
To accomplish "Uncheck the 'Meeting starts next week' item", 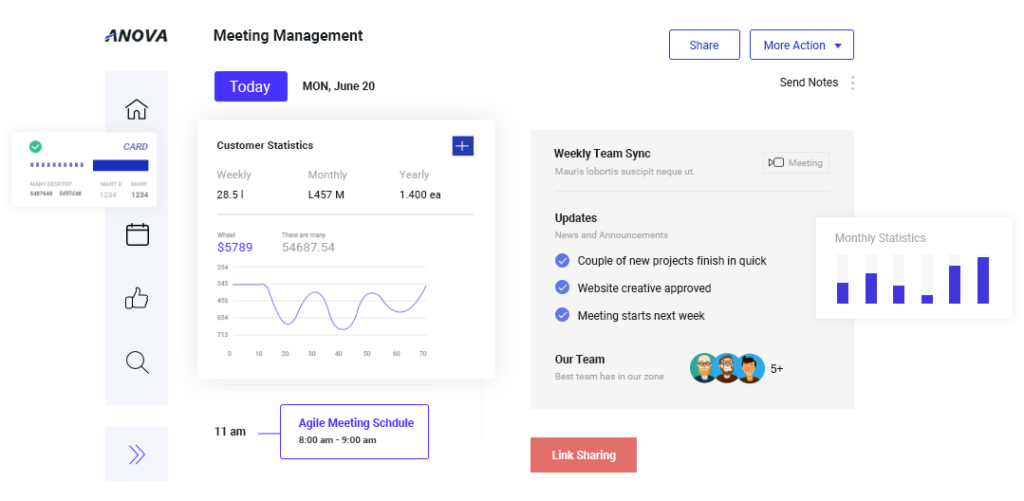I will pos(562,315).
